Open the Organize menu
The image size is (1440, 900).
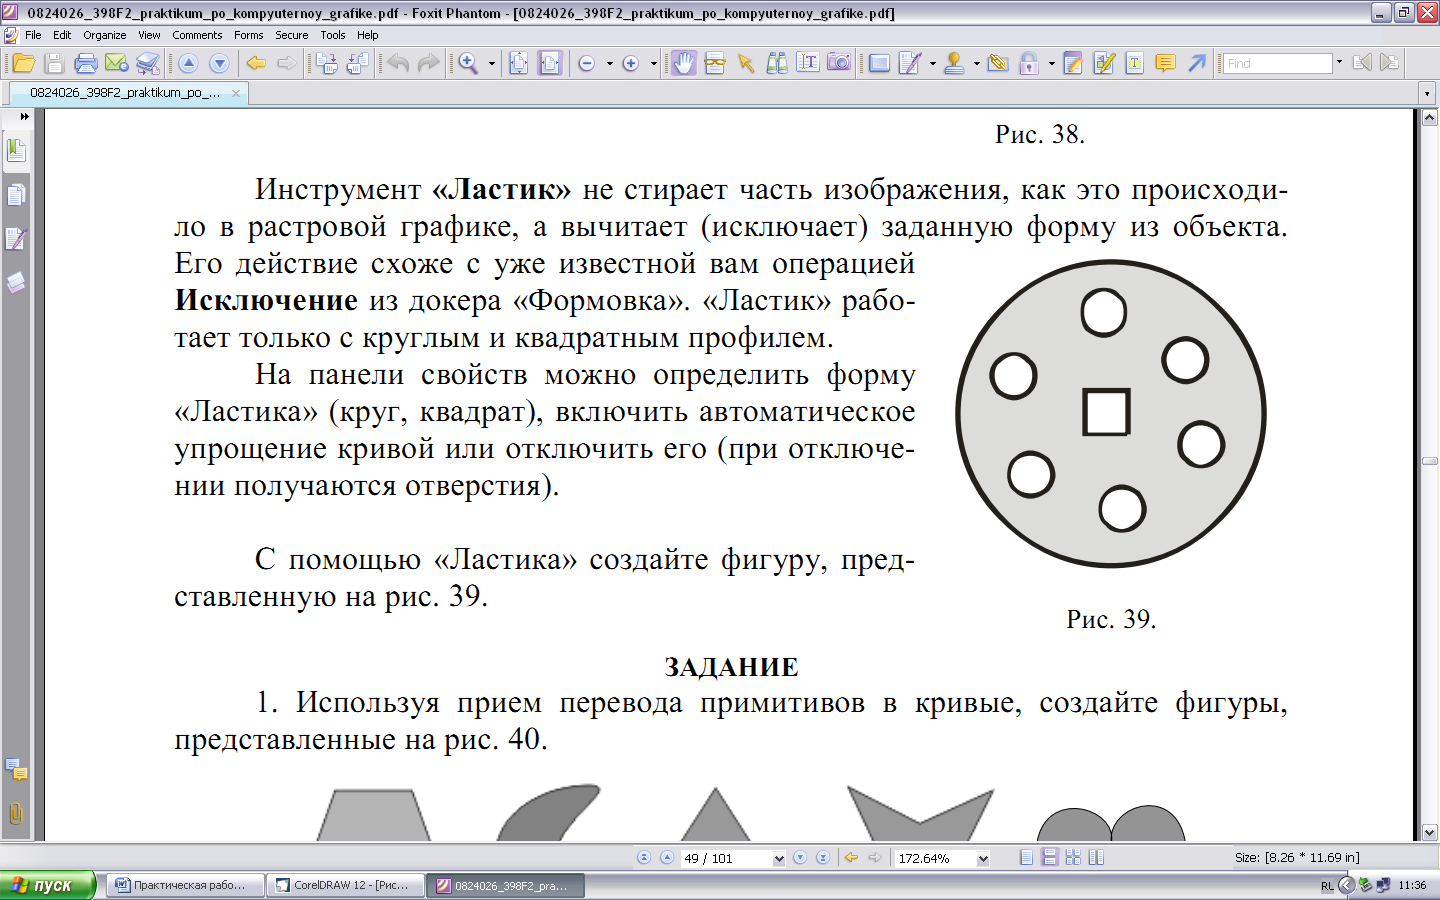point(105,35)
